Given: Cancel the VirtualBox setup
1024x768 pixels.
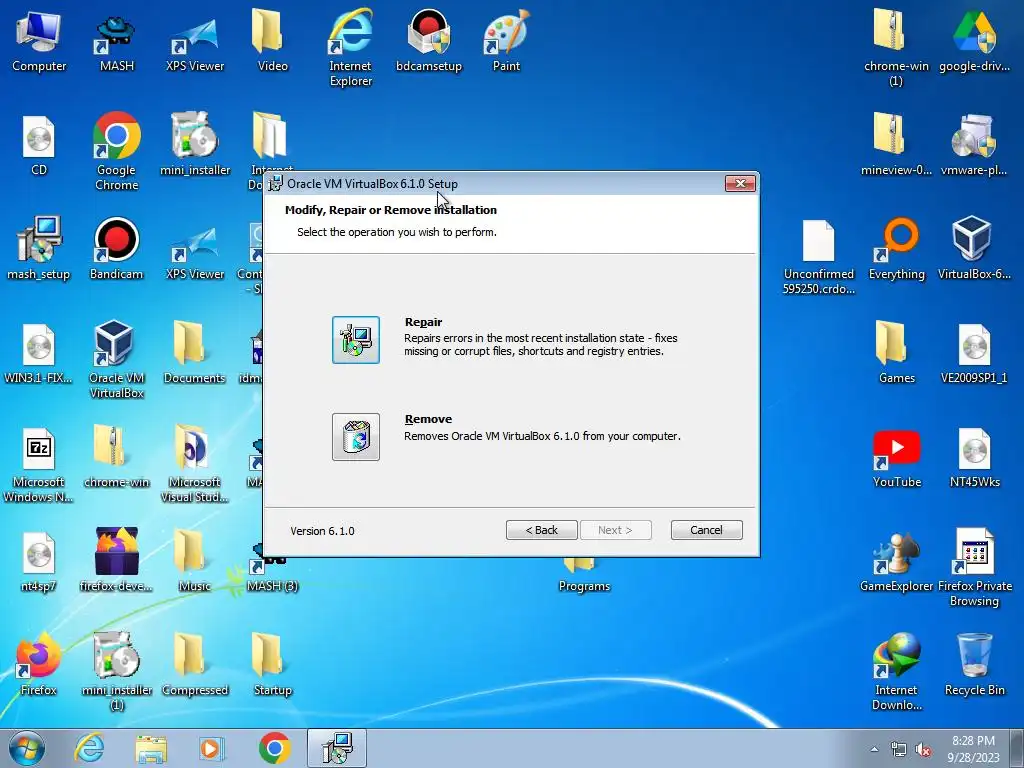Looking at the screenshot, I should pyautogui.click(x=707, y=530).
